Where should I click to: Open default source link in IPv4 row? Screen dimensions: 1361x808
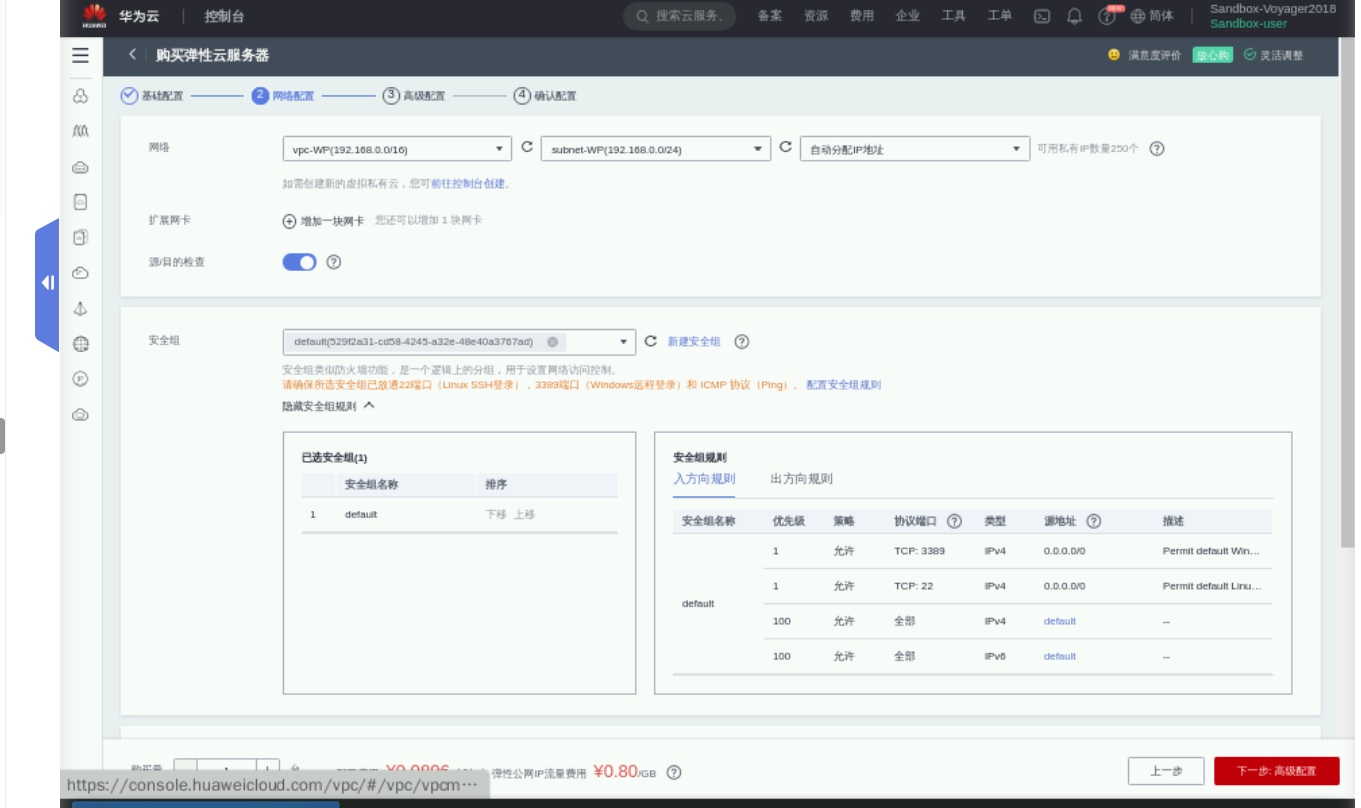(1060, 621)
